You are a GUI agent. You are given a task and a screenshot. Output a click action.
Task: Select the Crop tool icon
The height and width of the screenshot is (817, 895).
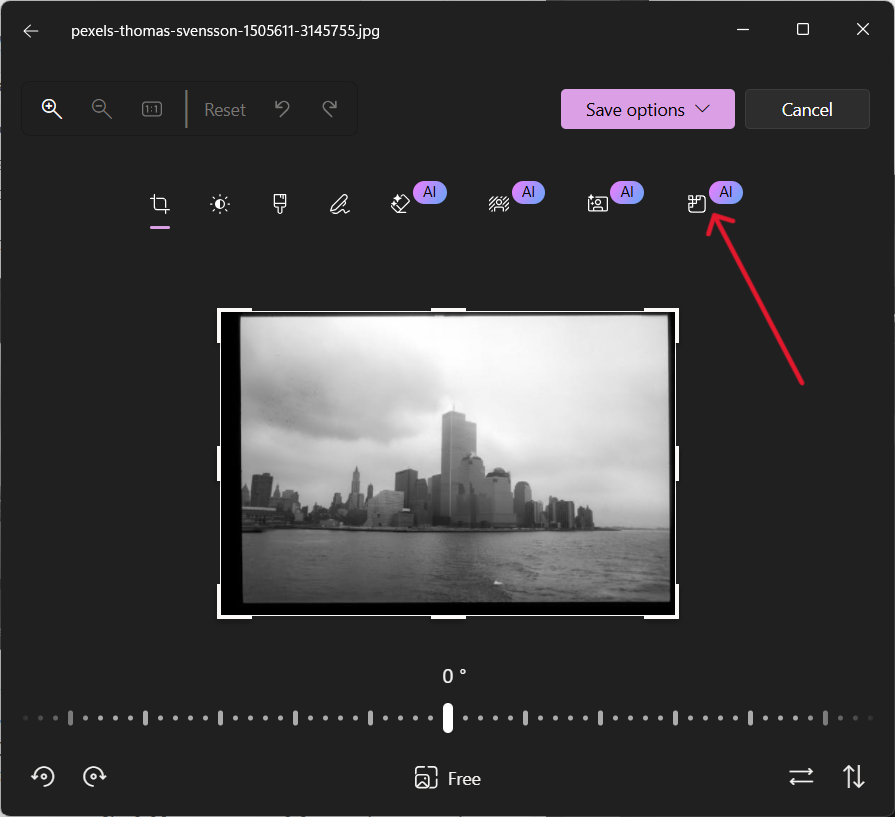pyautogui.click(x=160, y=204)
